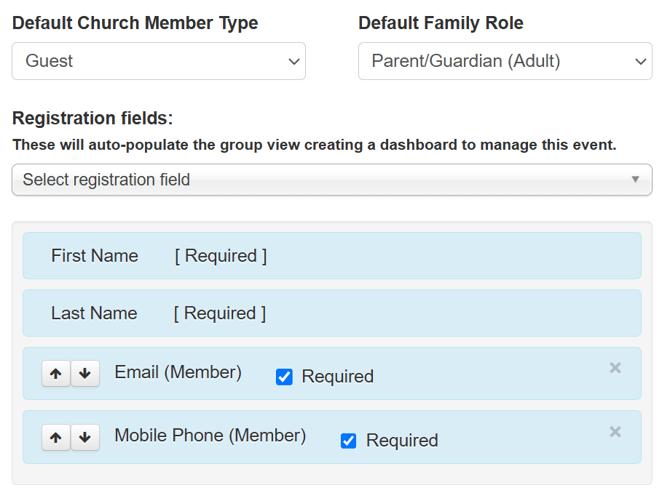Move Mobile Phone (Member) field up
This screenshot has height=493, width=670.
[x=56, y=437]
